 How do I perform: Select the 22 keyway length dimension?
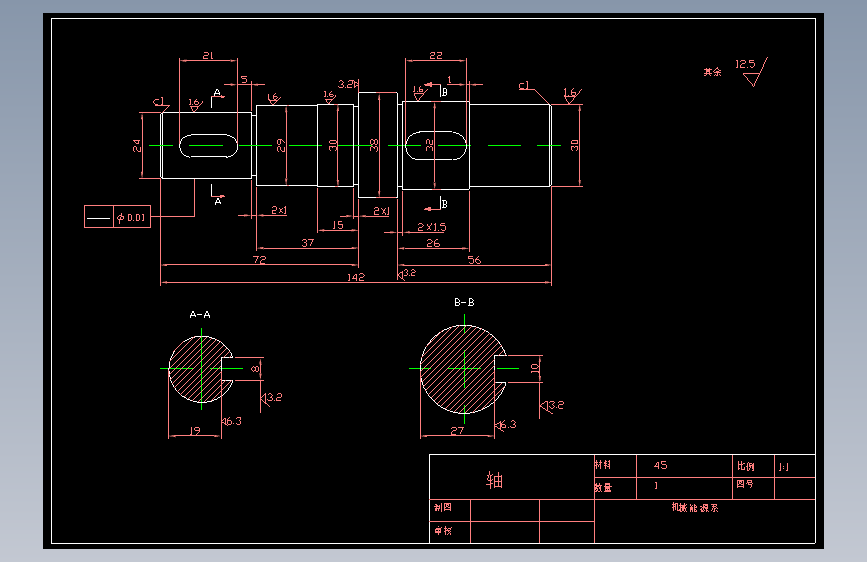(436, 55)
